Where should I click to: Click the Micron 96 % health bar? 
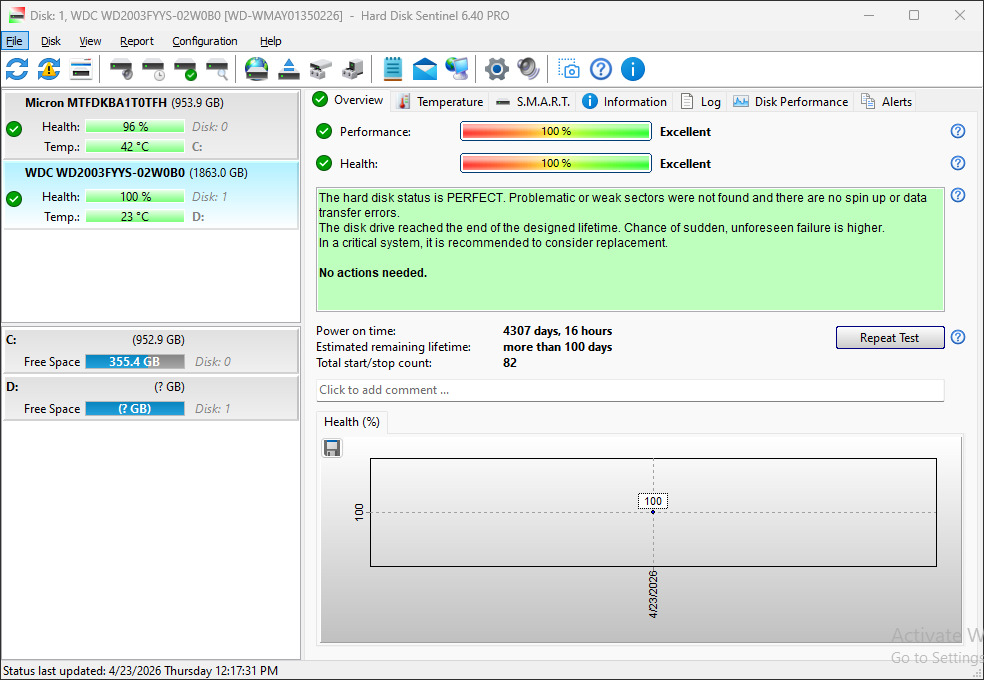[x=135, y=126]
